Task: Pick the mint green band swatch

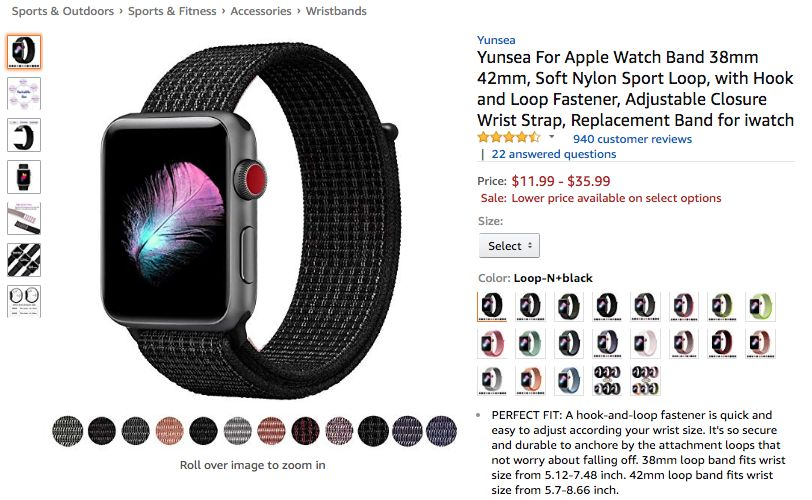Action: point(530,344)
